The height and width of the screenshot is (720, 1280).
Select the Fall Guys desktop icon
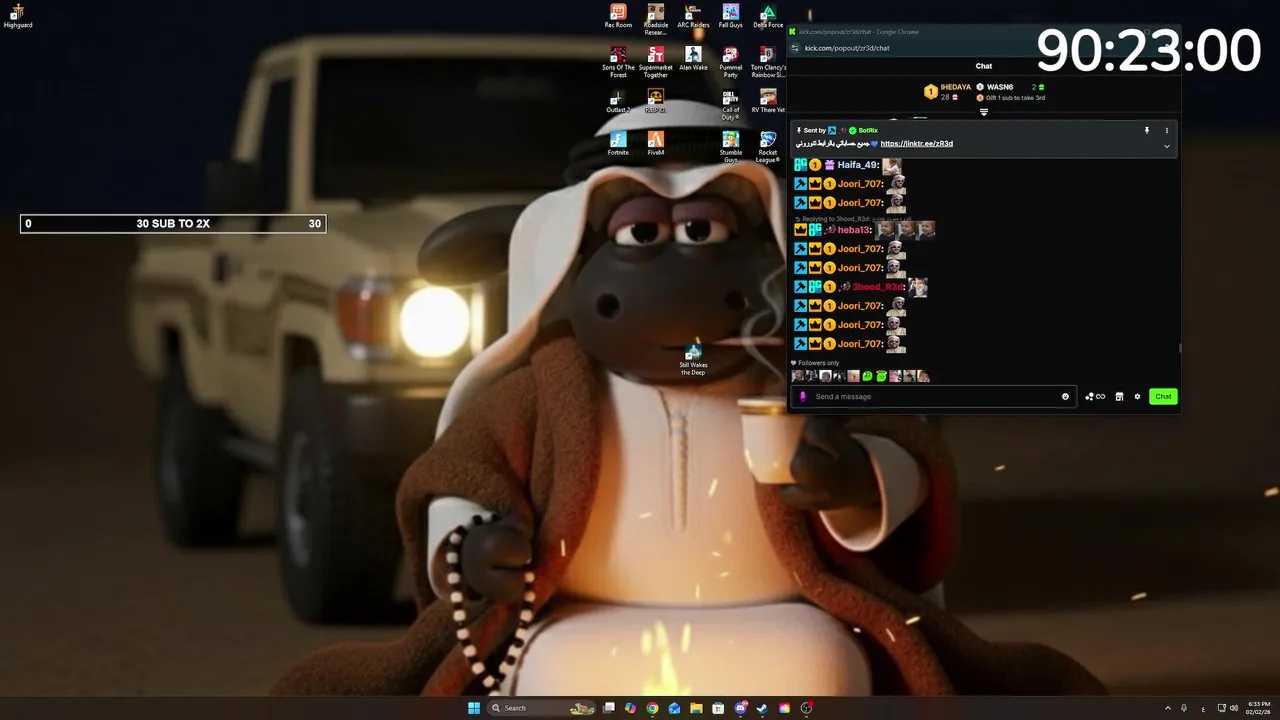(731, 16)
